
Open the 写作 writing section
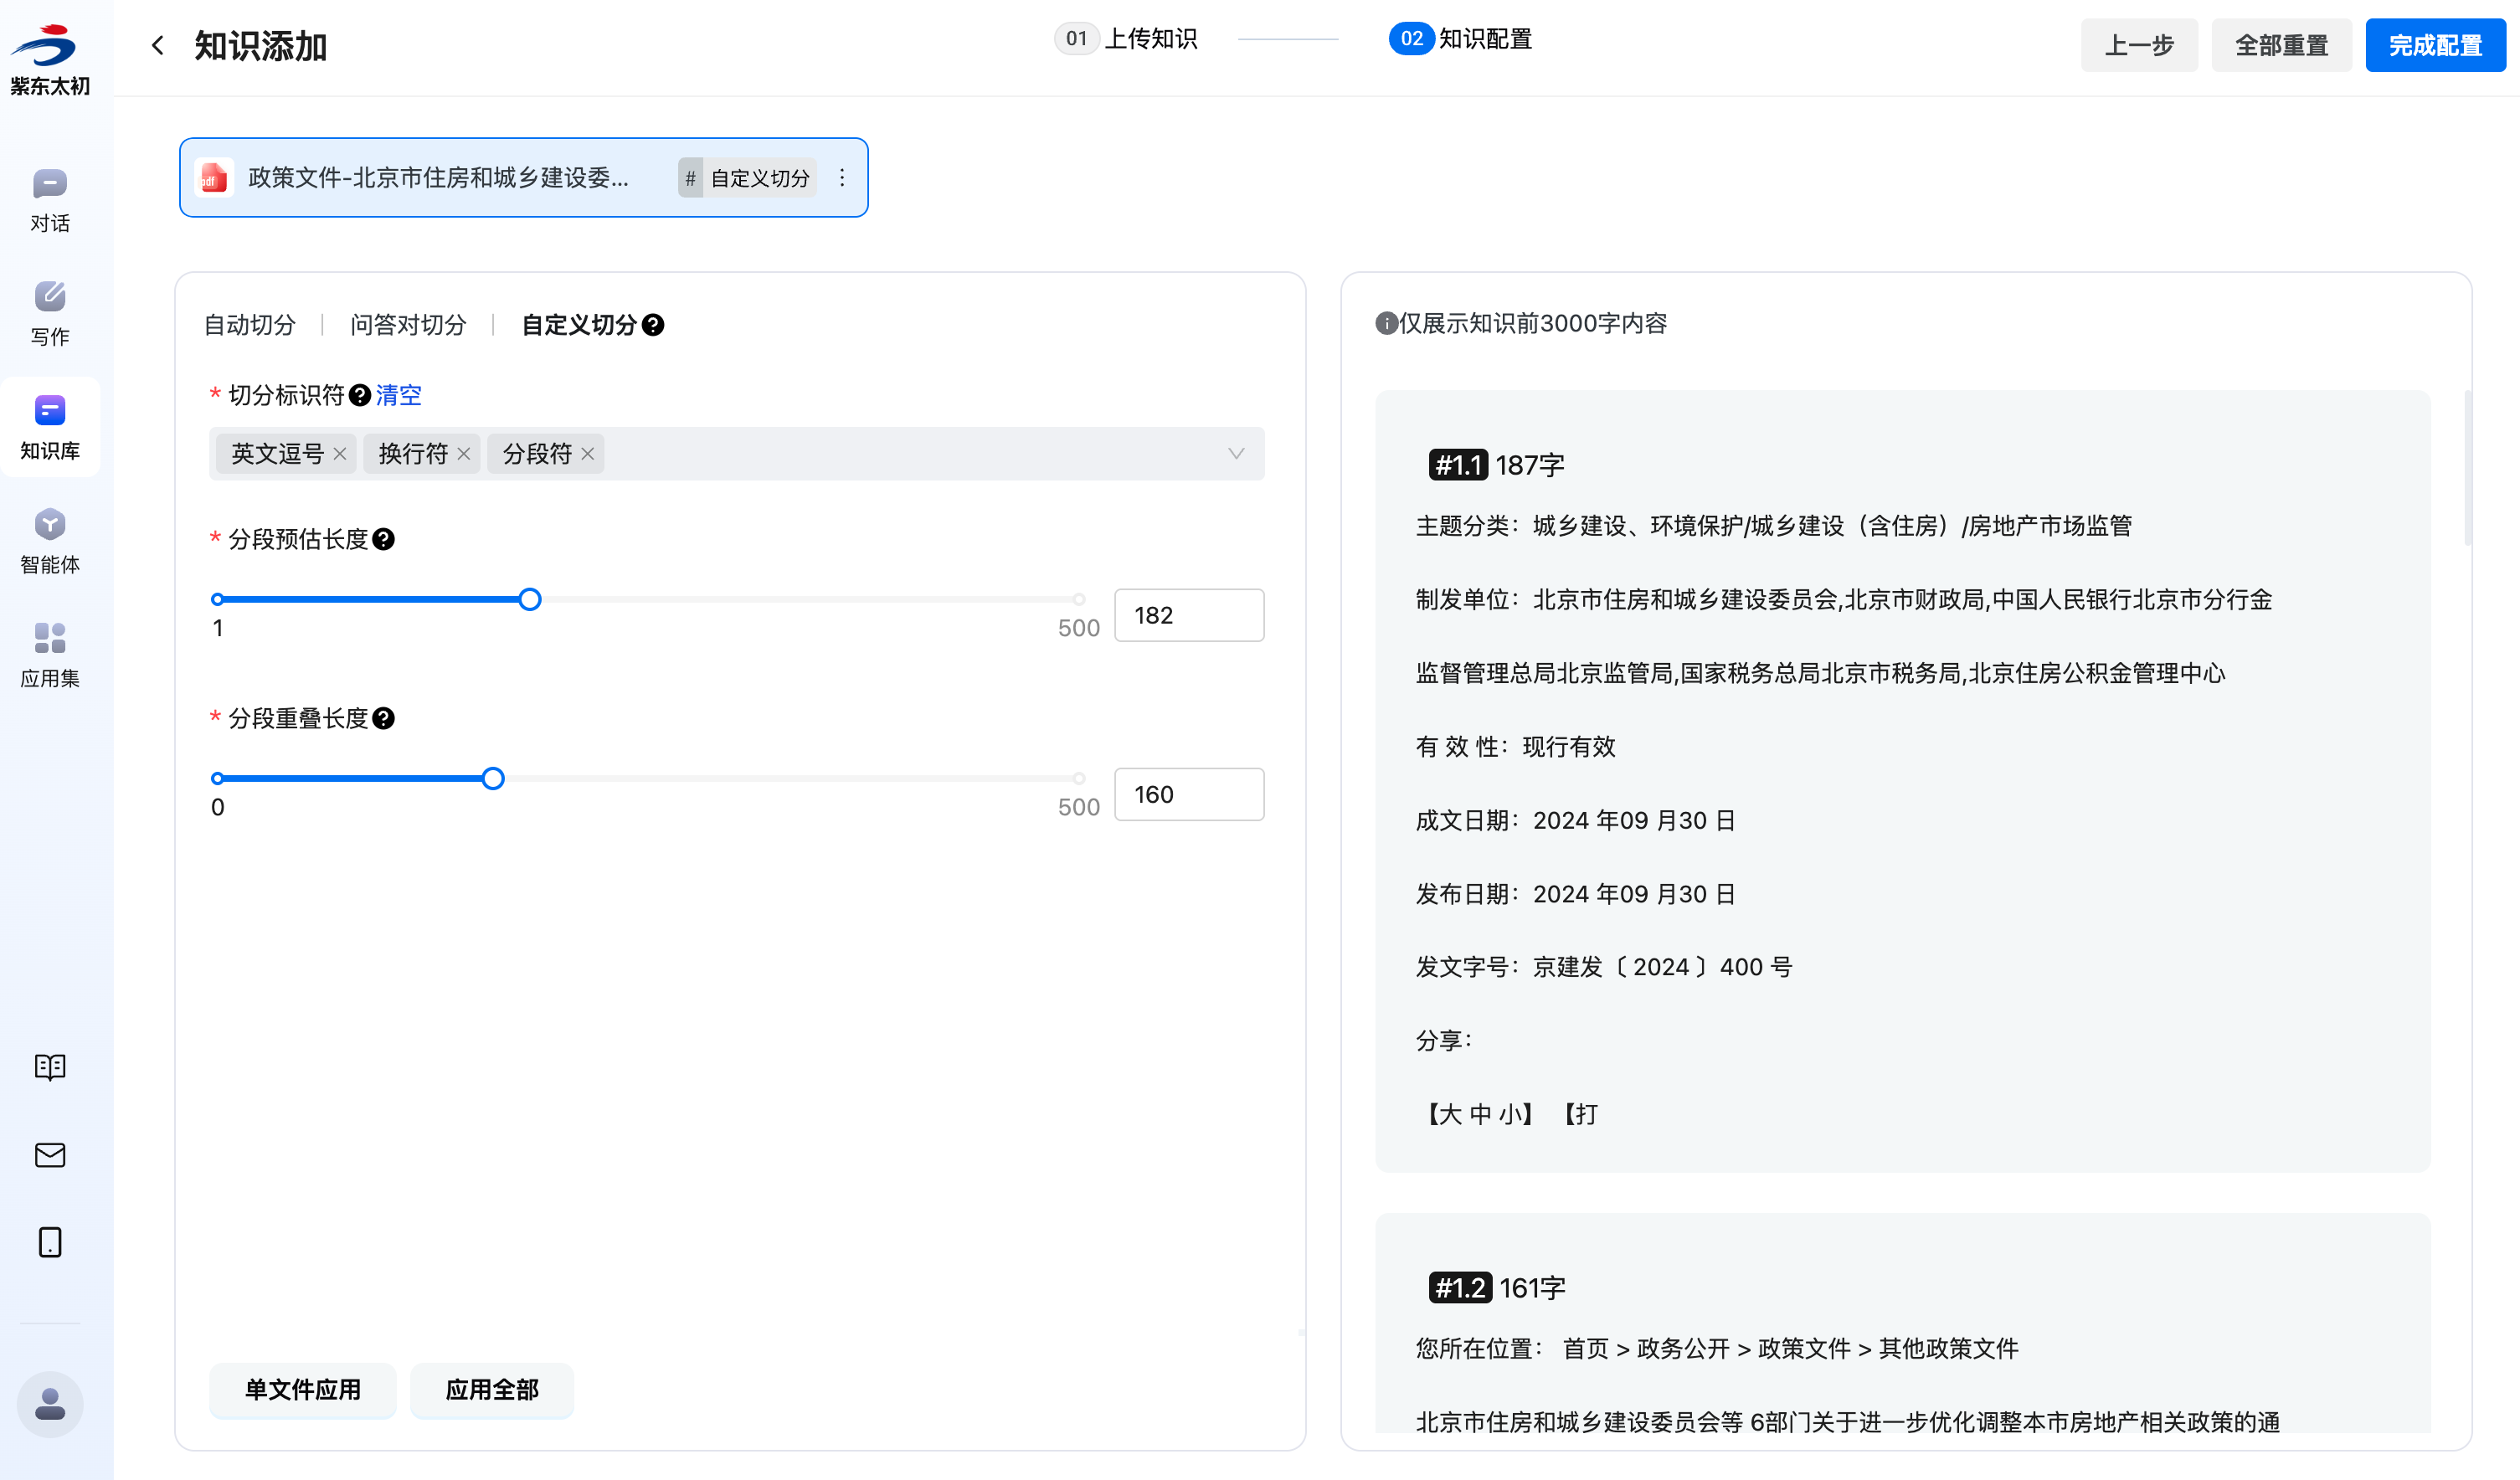[50, 314]
